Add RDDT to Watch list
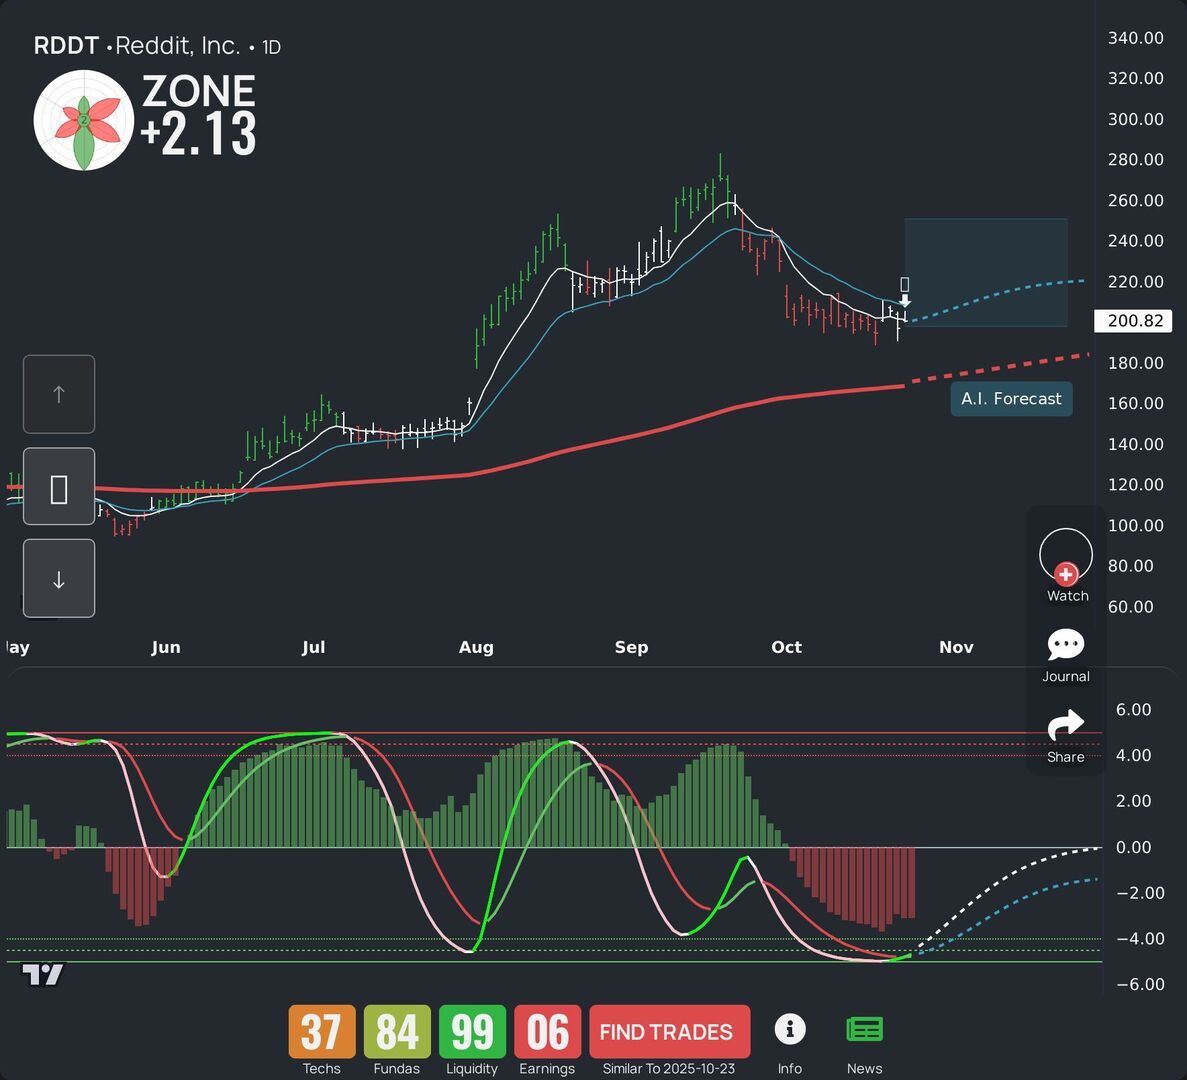The height and width of the screenshot is (1080, 1187). pyautogui.click(x=1066, y=565)
